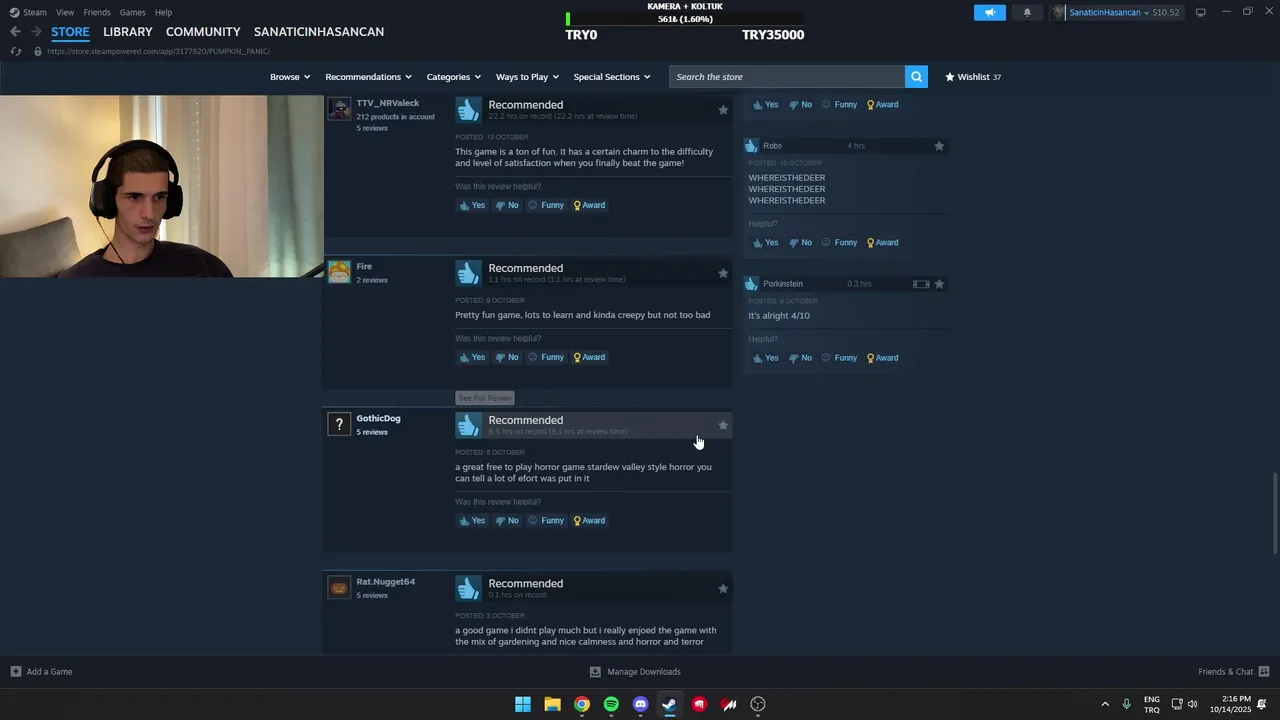Open Google Chrome from the taskbar
The height and width of the screenshot is (720, 1280).
[582, 704]
